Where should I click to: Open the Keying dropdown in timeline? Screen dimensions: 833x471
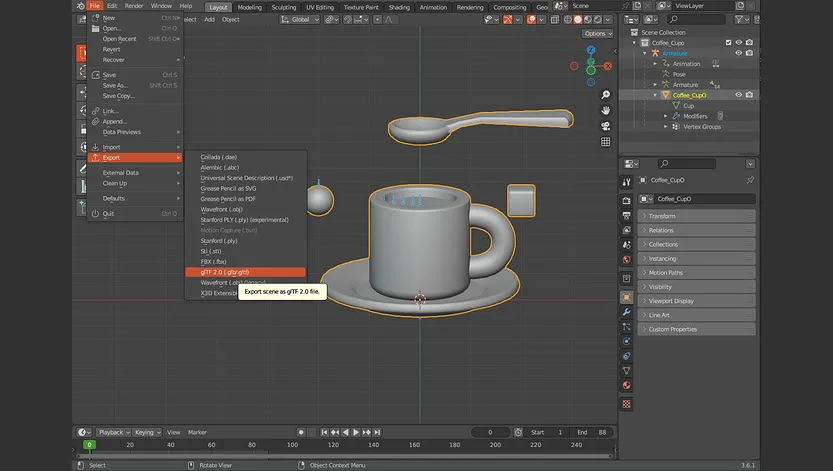pyautogui.click(x=147, y=432)
